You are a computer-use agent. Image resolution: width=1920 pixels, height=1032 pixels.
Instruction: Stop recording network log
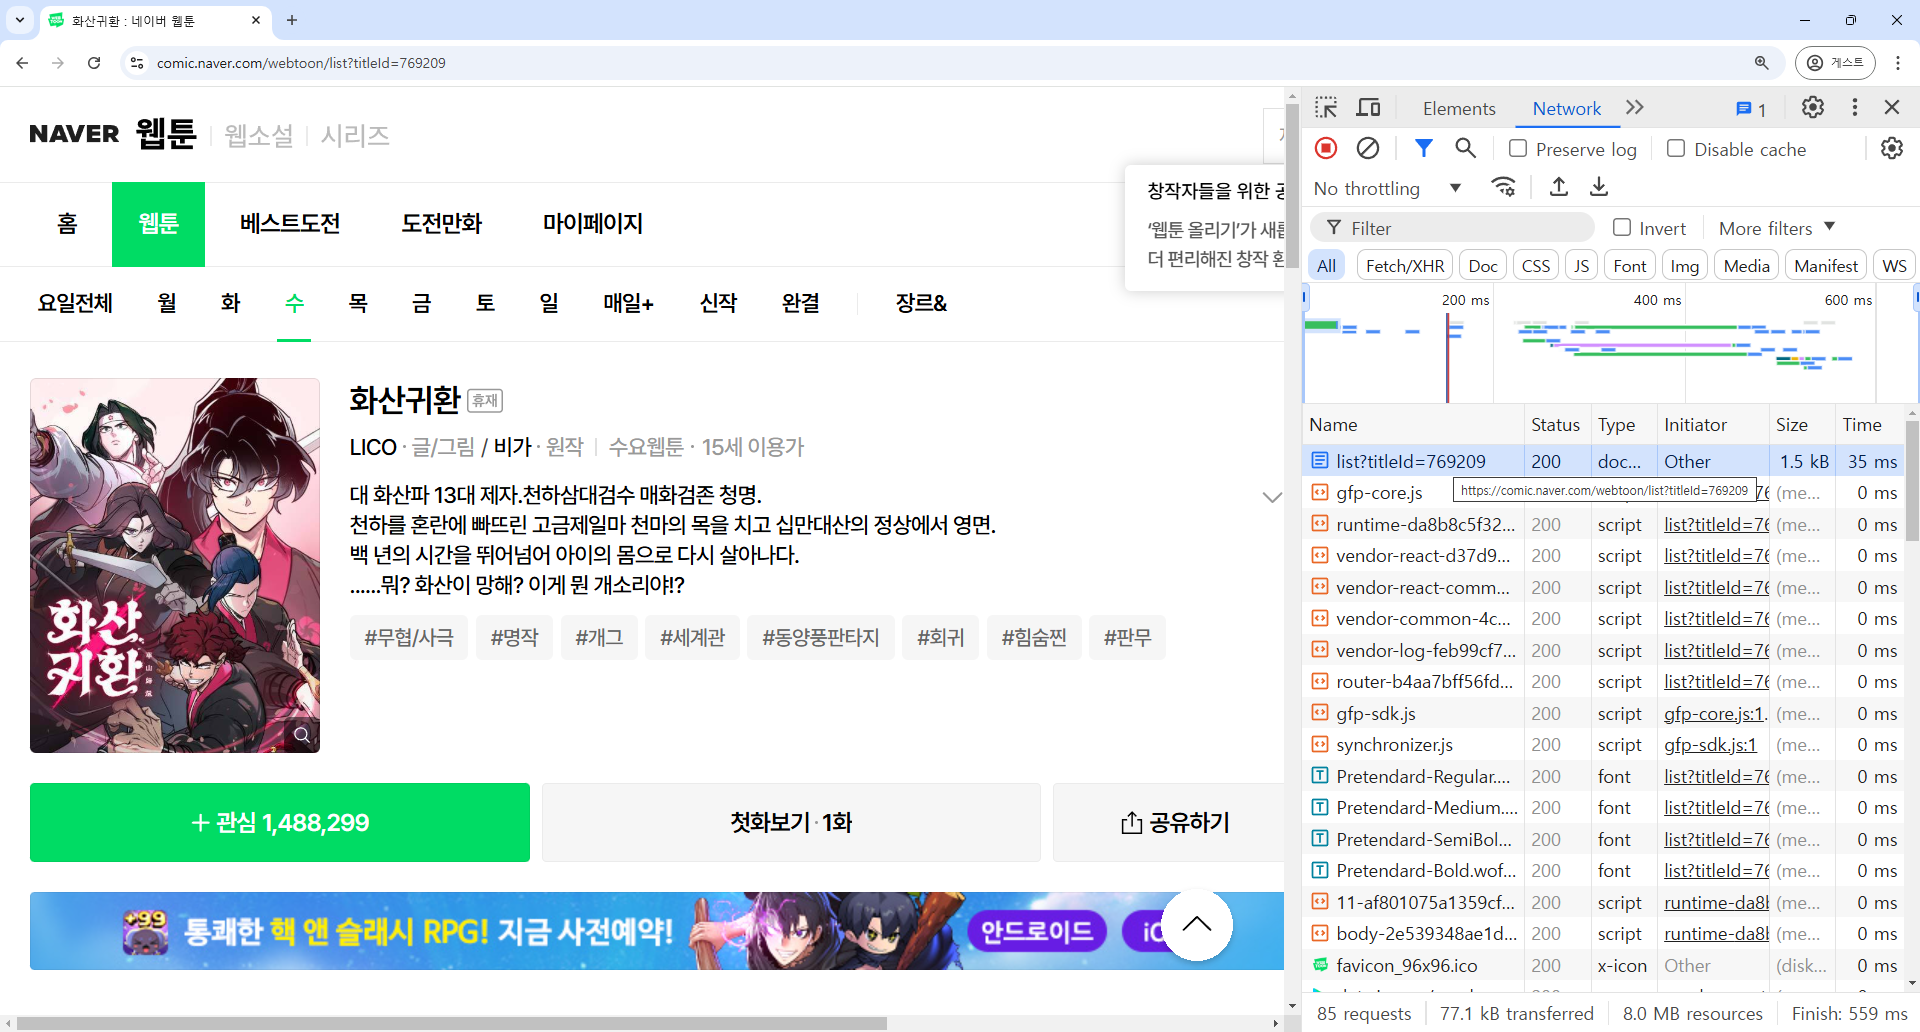(1326, 148)
